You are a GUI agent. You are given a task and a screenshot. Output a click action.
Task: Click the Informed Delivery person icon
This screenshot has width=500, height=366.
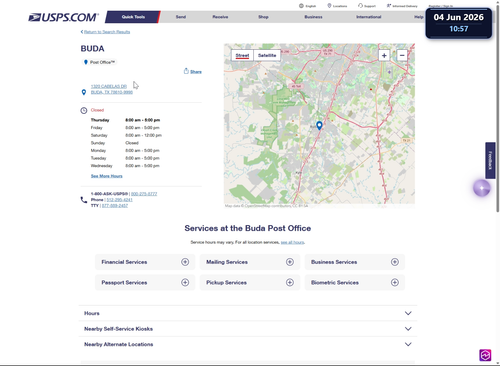pyautogui.click(x=389, y=6)
